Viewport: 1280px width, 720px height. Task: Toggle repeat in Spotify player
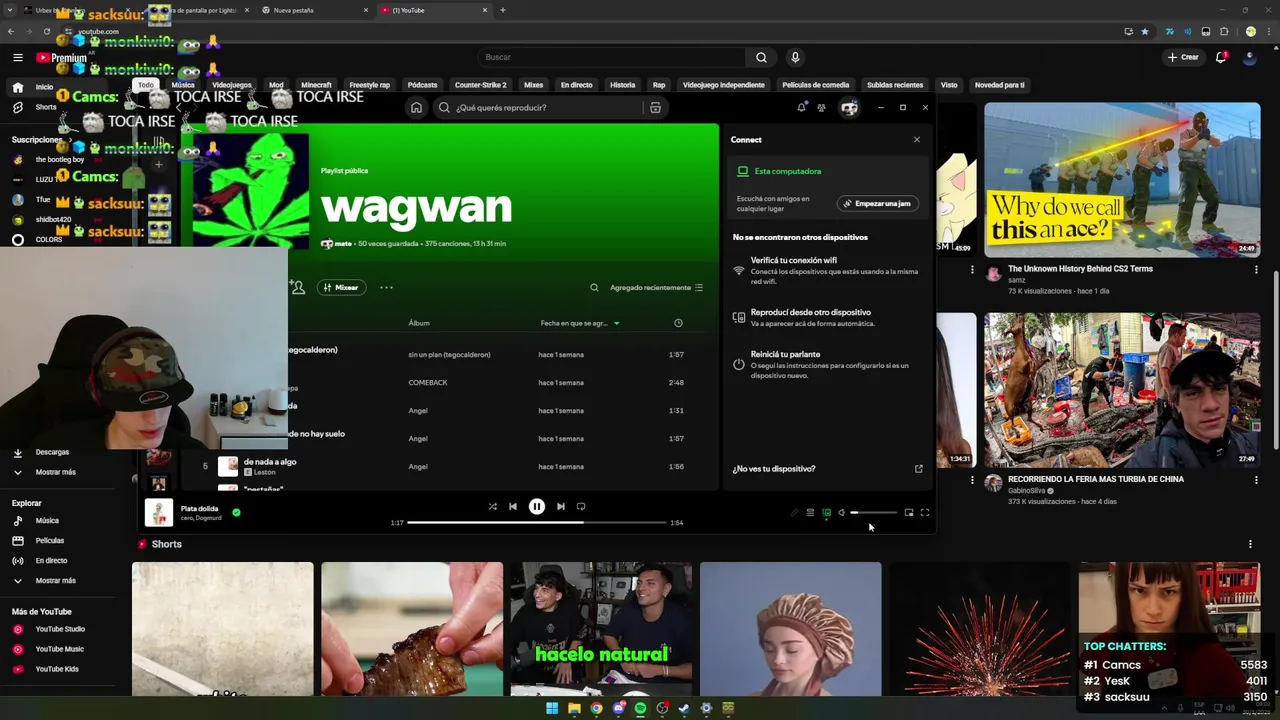[x=581, y=507]
